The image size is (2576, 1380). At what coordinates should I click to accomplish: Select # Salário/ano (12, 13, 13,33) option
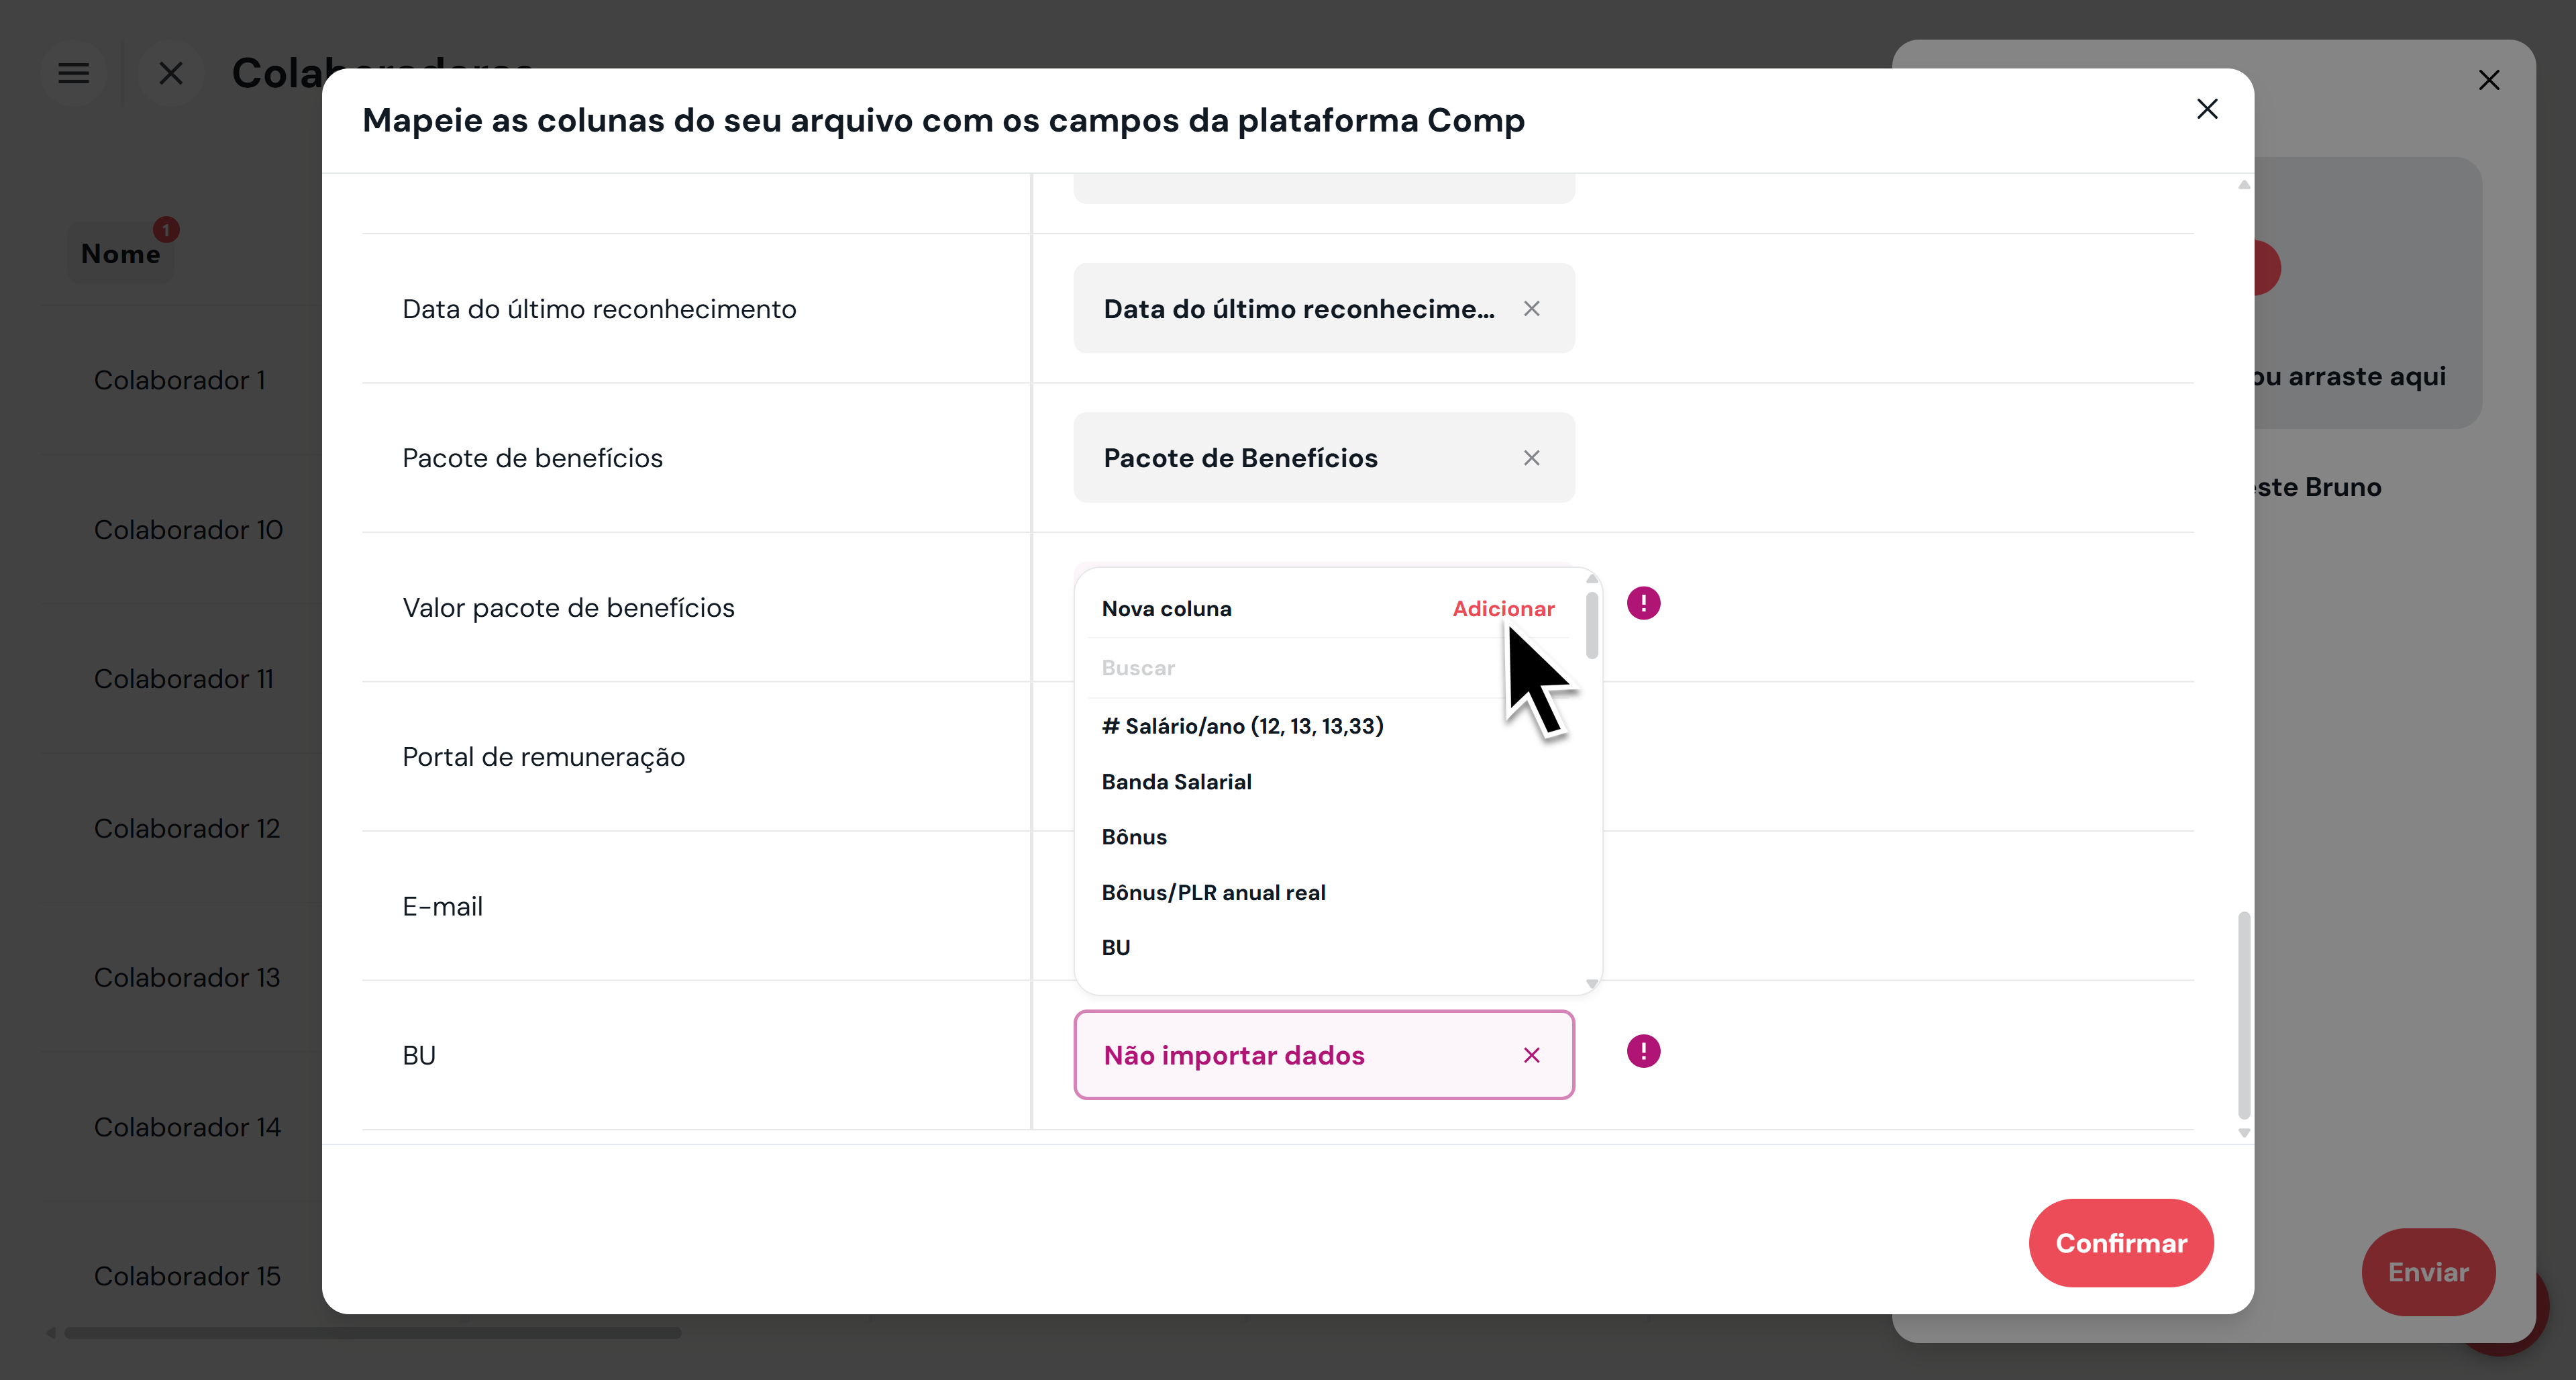pyautogui.click(x=1242, y=726)
